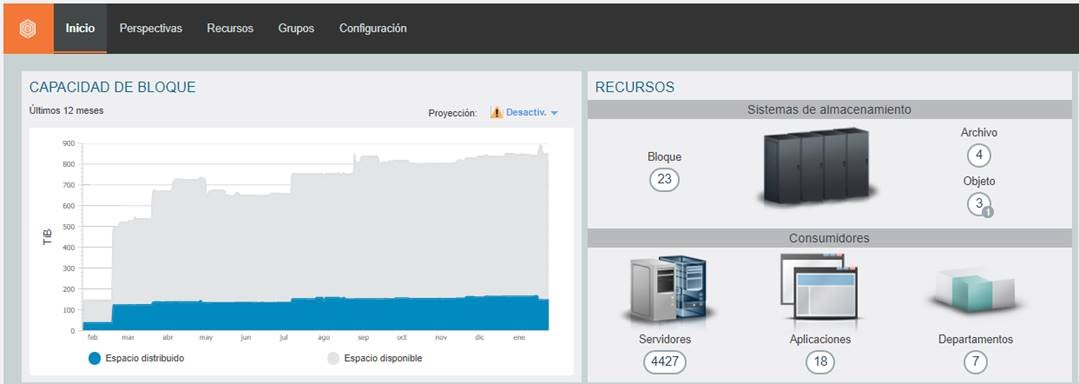Click the orange hexagon product logo
This screenshot has height=384, width=1079.
pyautogui.click(x=28, y=29)
